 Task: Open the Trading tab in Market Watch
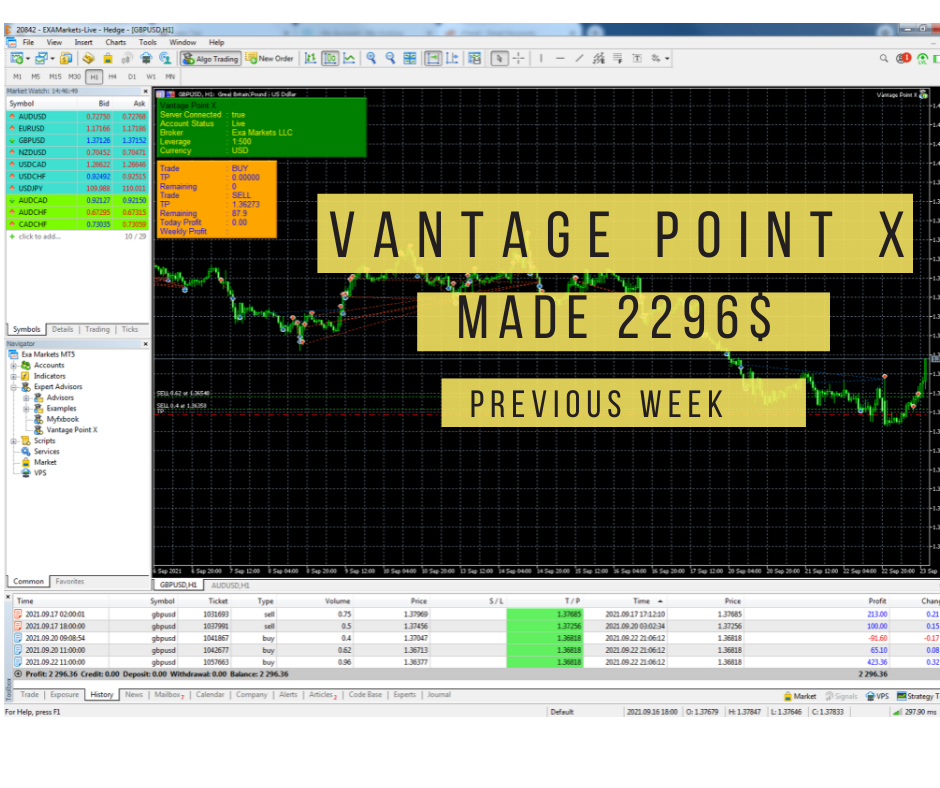point(97,329)
